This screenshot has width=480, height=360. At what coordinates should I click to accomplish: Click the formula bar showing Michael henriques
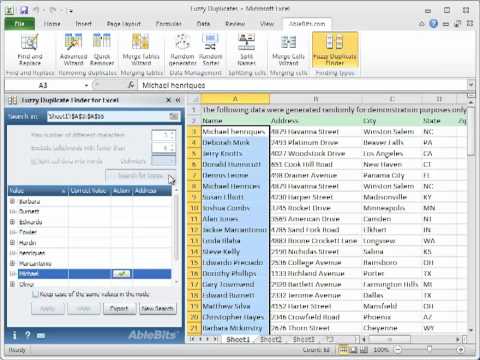pos(302,85)
